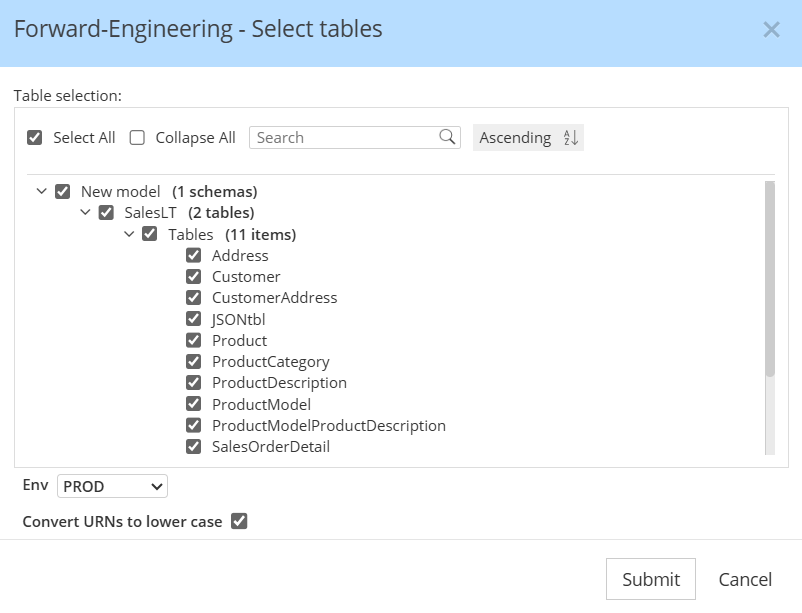
Task: Uncheck the Address table checkbox
Action: click(x=194, y=255)
